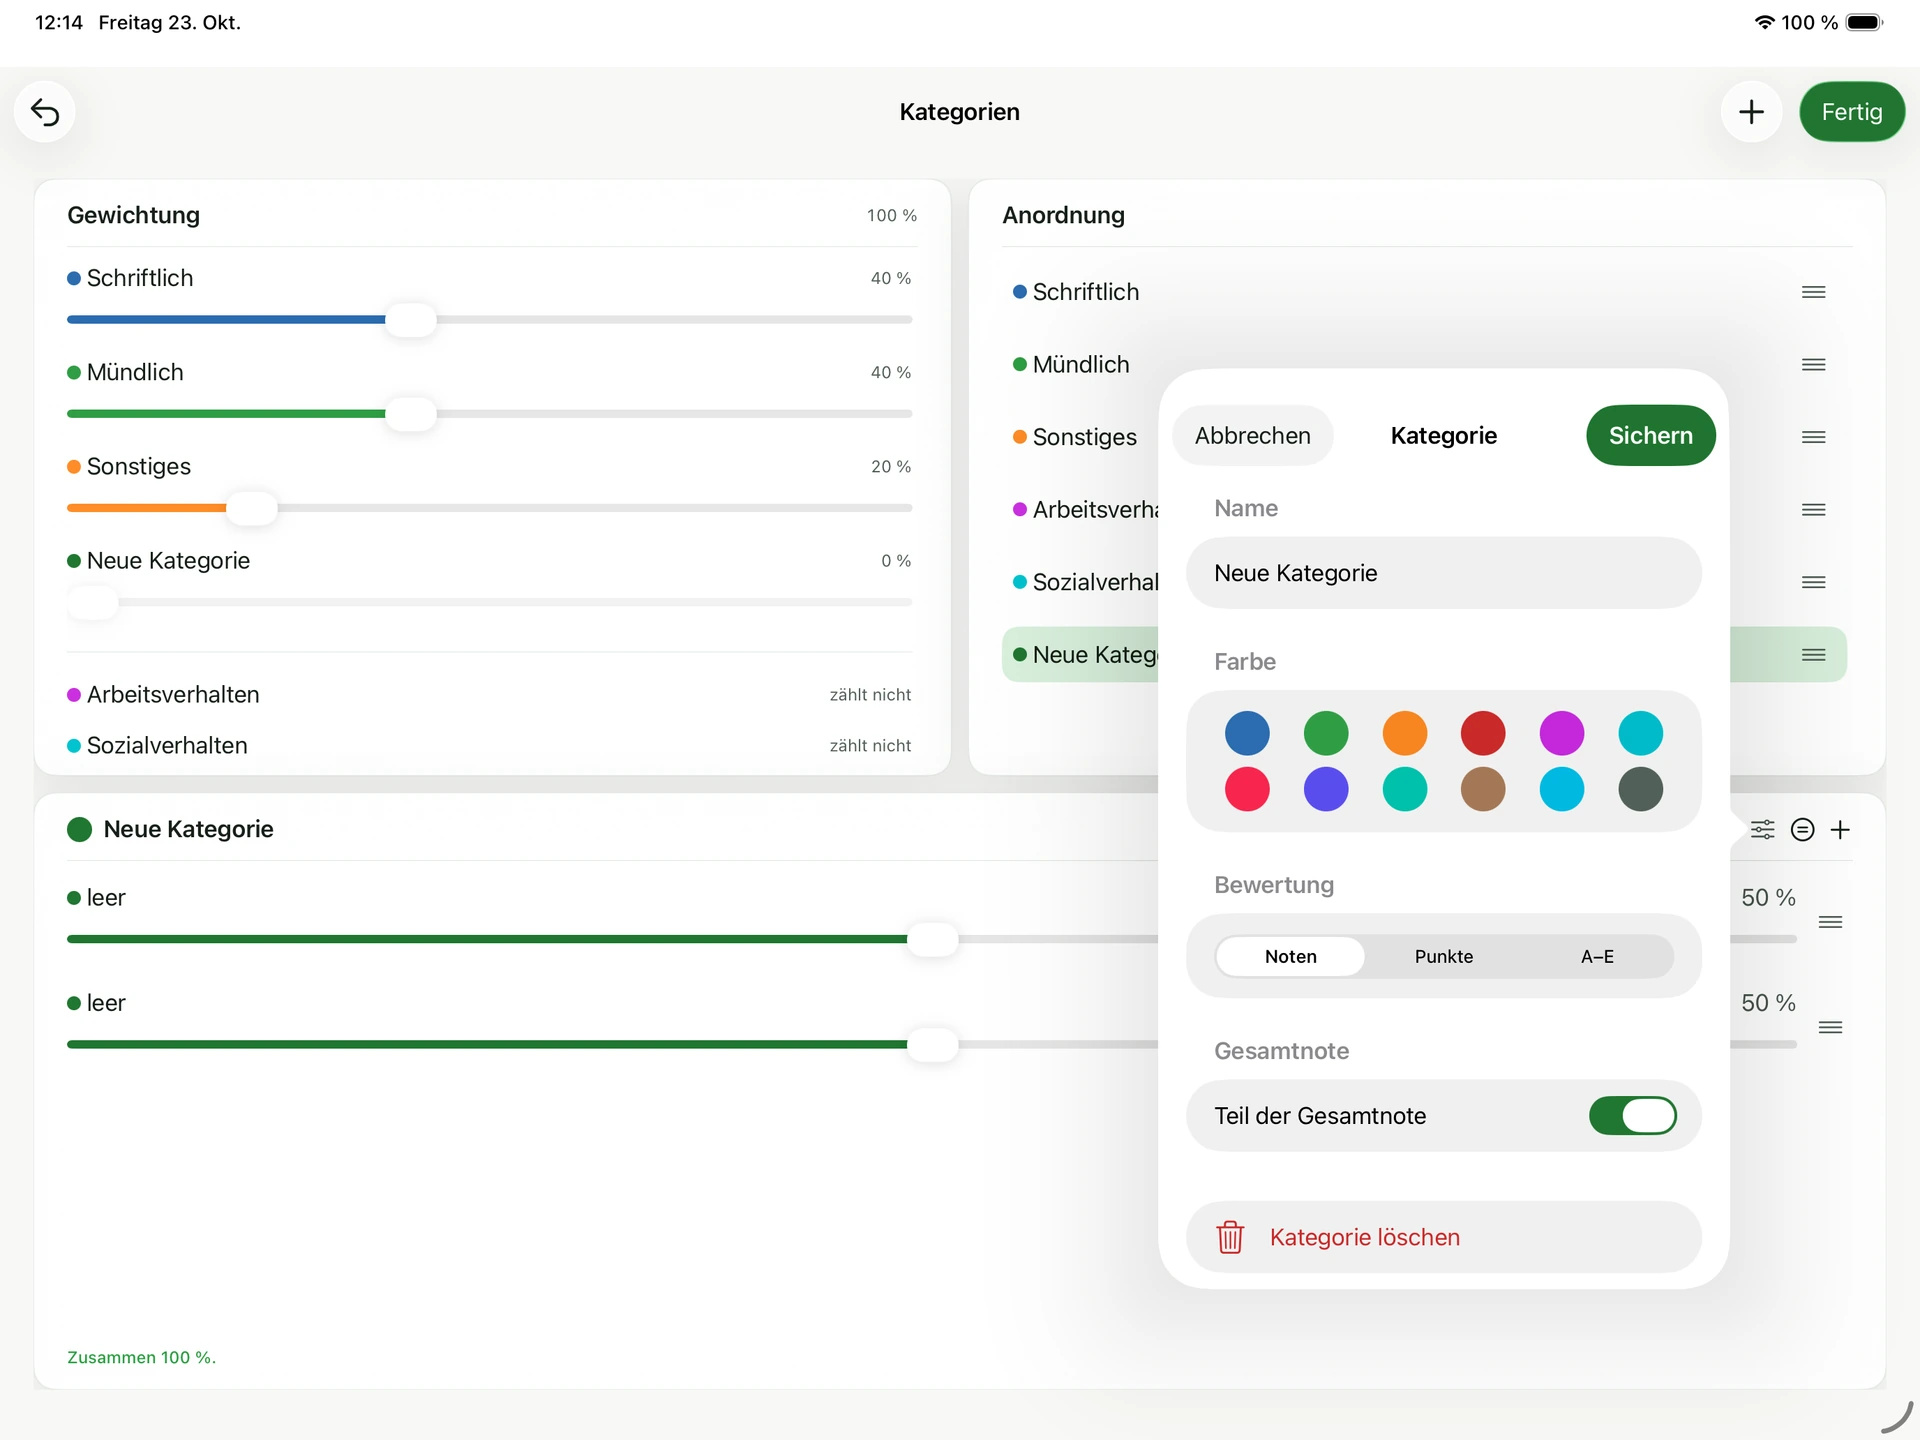Pick the green color swatch
This screenshot has width=1920, height=1440.
click(1326, 733)
